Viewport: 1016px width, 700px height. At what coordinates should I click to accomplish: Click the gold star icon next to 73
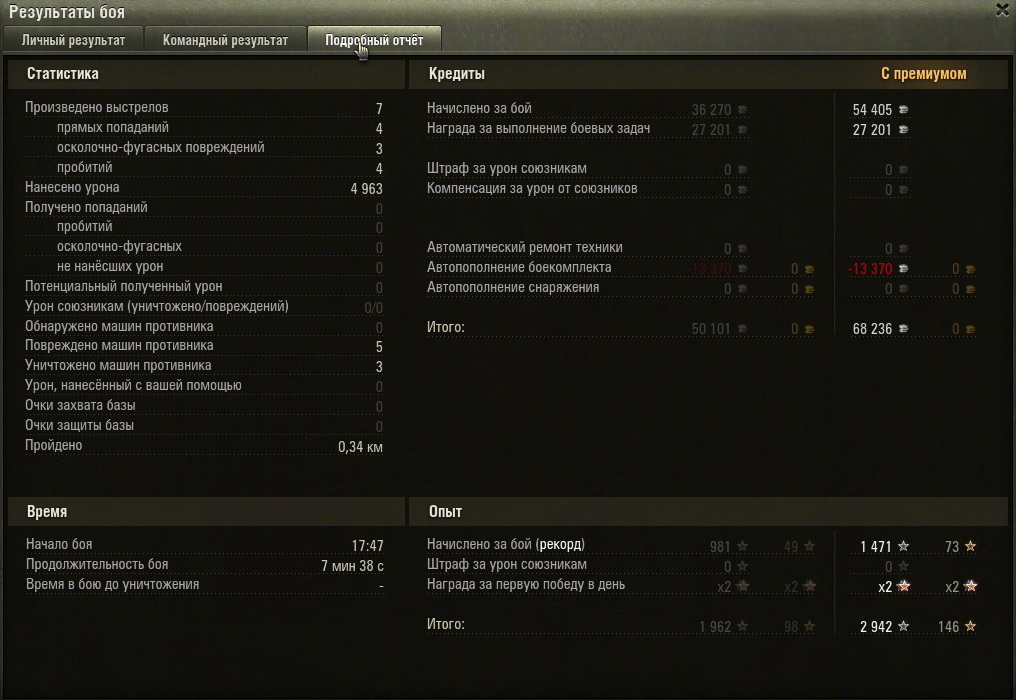click(970, 546)
